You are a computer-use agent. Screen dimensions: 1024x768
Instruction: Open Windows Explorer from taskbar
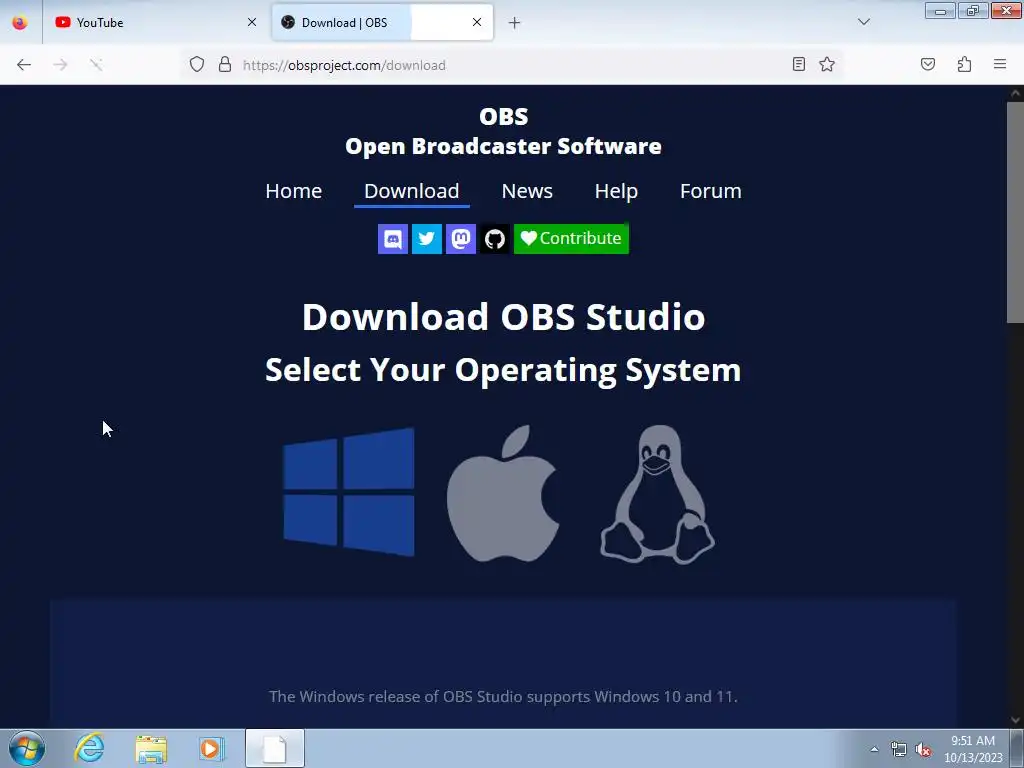pyautogui.click(x=151, y=748)
